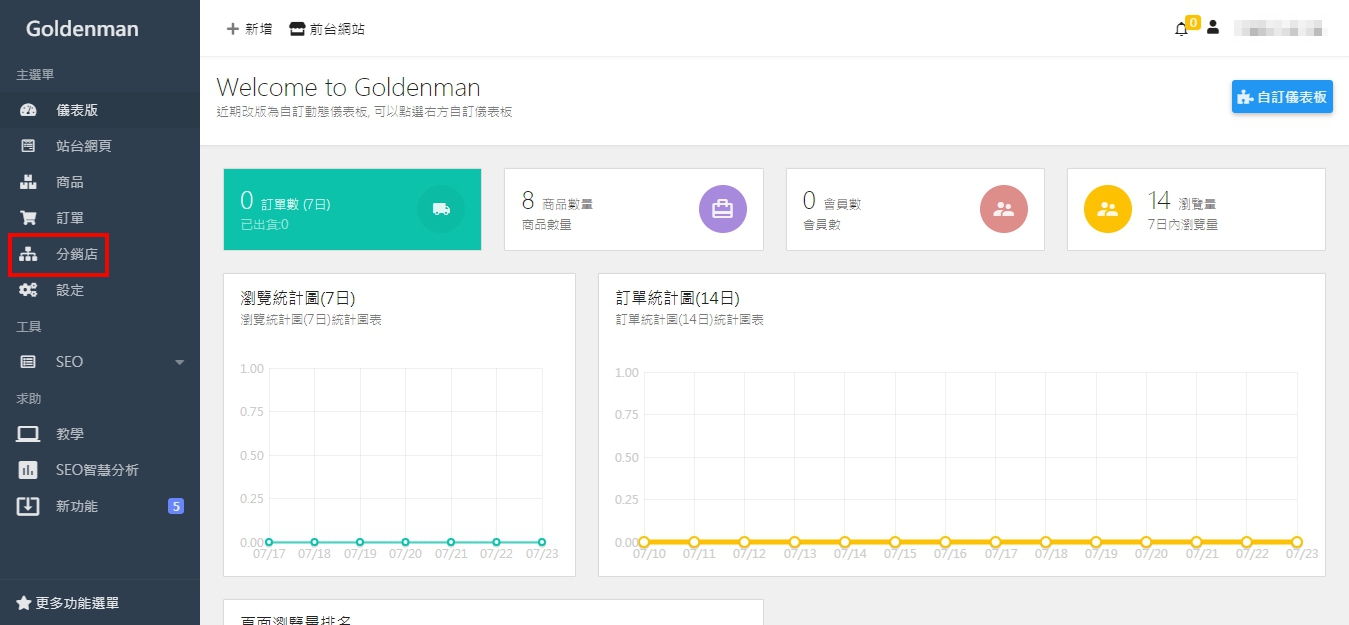1349x625 pixels.
Task: Click the Goldenman logo text
Action: (82, 28)
